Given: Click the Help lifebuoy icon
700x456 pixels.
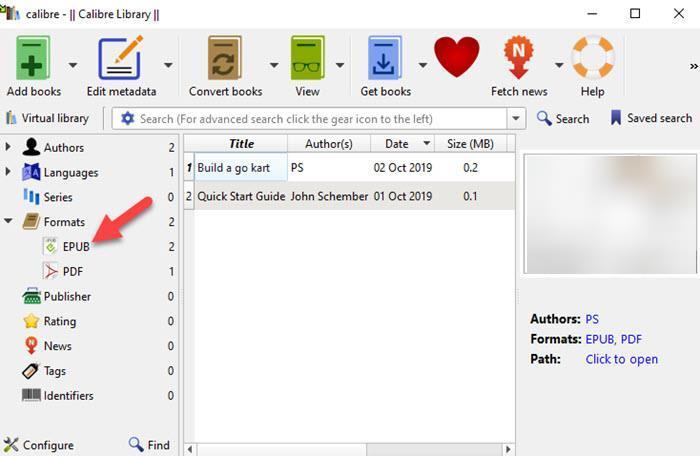Looking at the screenshot, I should pyautogui.click(x=593, y=57).
